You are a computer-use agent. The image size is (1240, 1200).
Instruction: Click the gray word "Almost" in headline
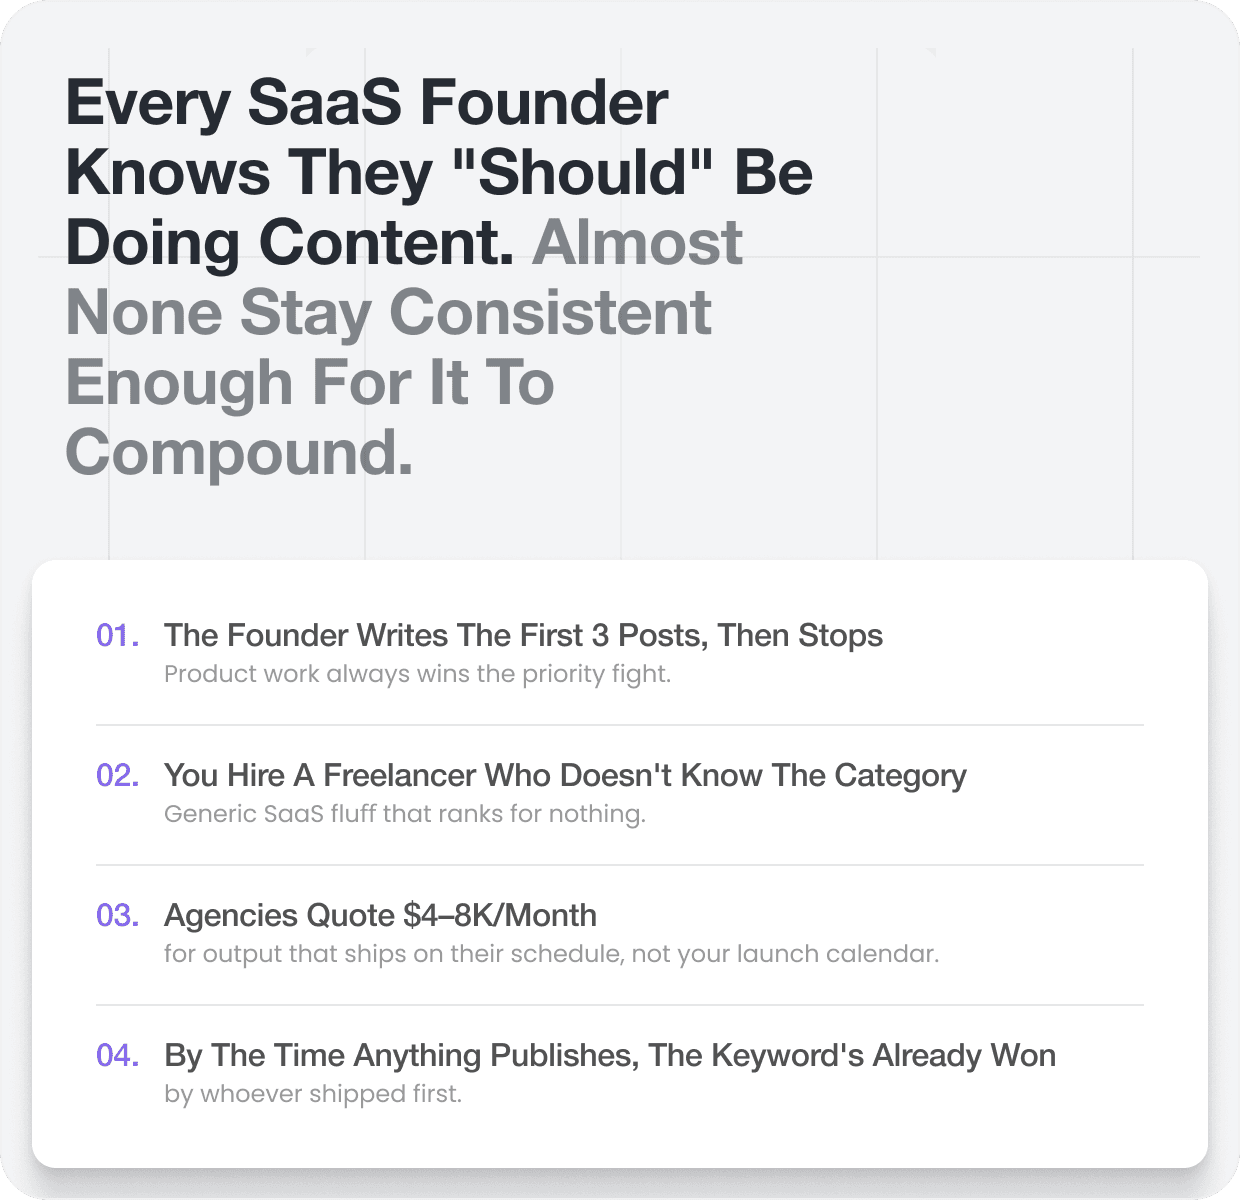pyautogui.click(x=638, y=243)
